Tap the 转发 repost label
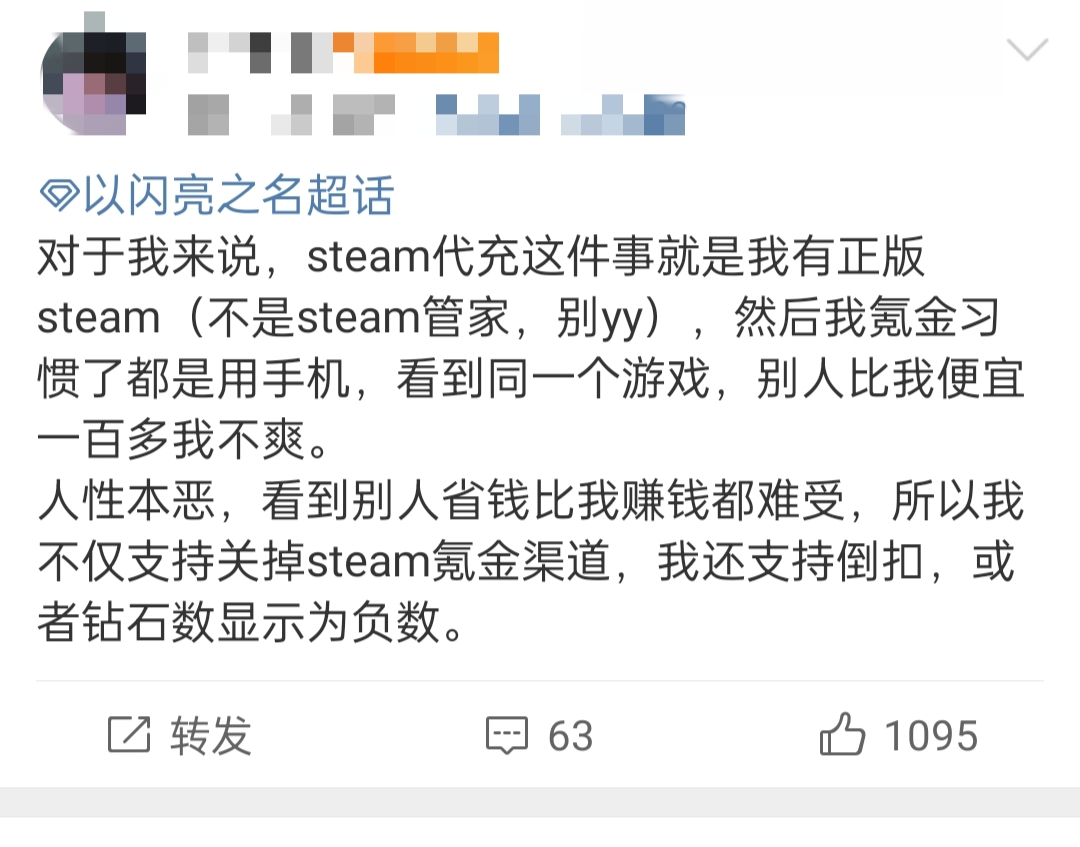 [x=211, y=735]
